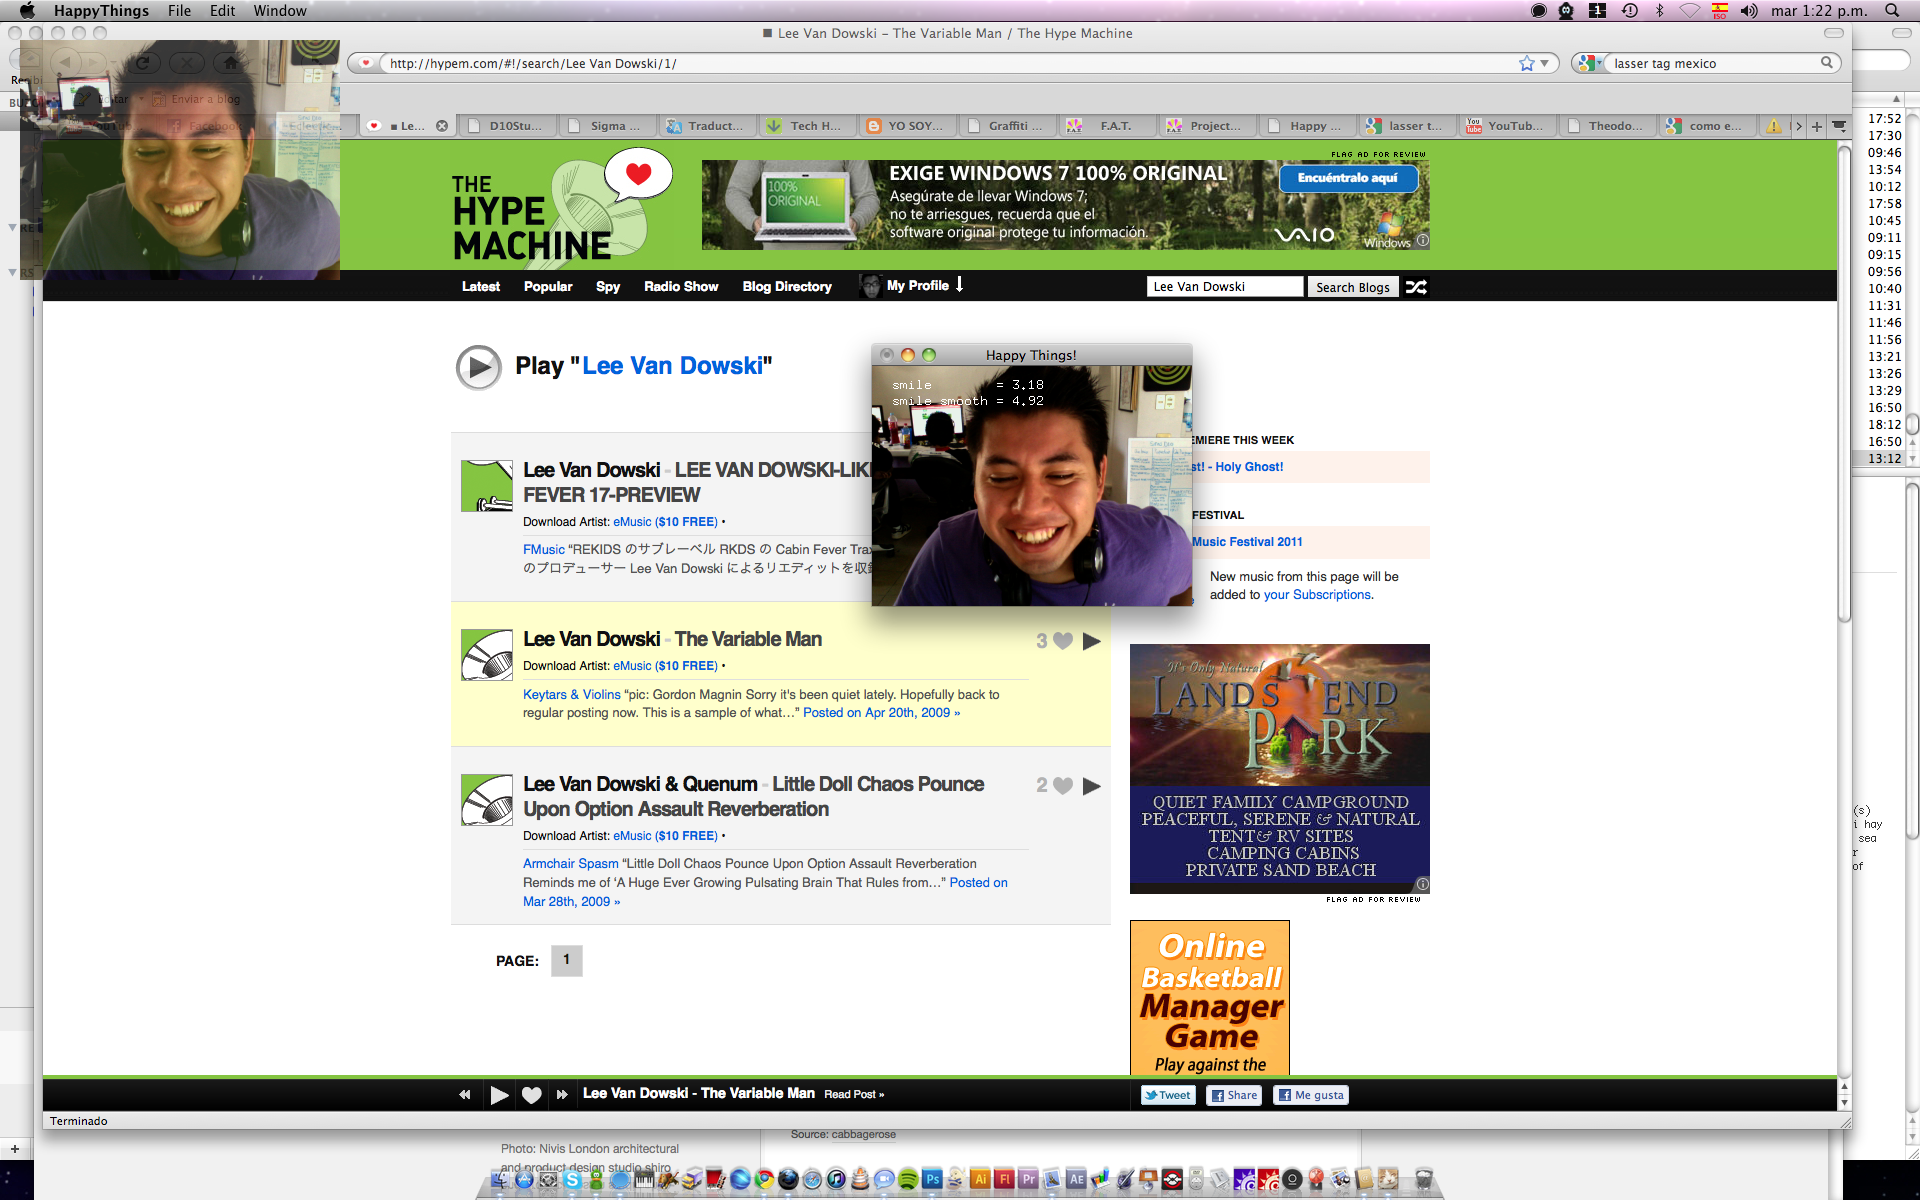
Task: Open the FMusic blog link
Action: [x=543, y=549]
